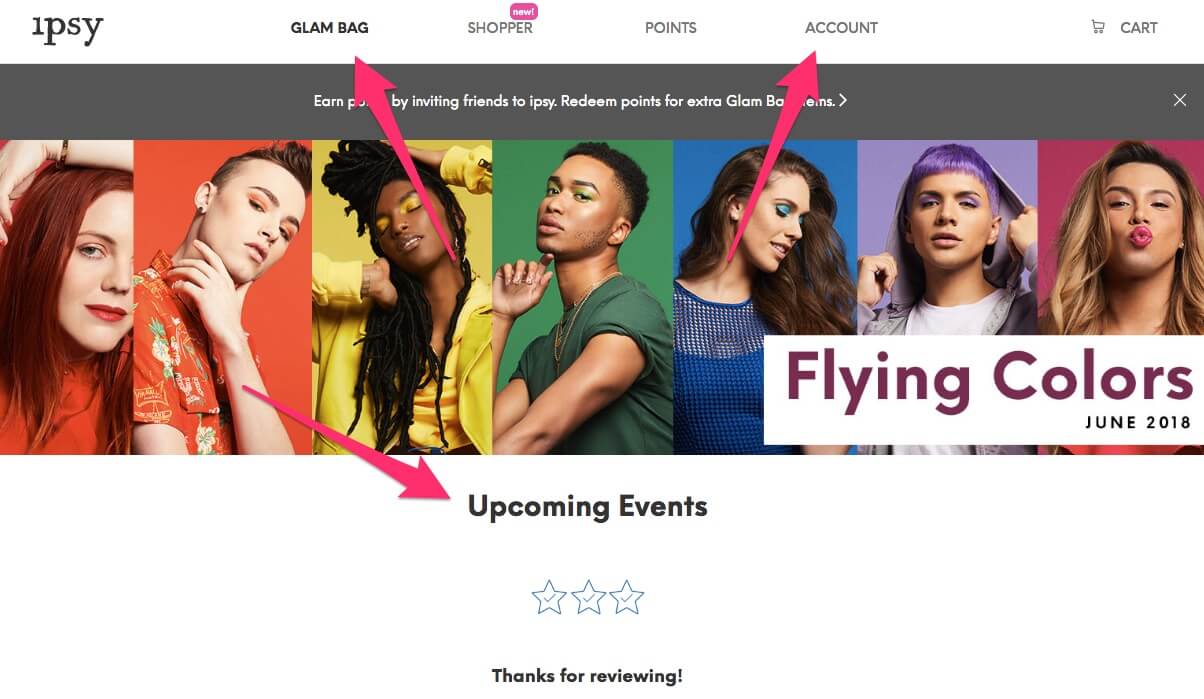This screenshot has height=699, width=1204.
Task: Click the first review star
Action: click(549, 597)
